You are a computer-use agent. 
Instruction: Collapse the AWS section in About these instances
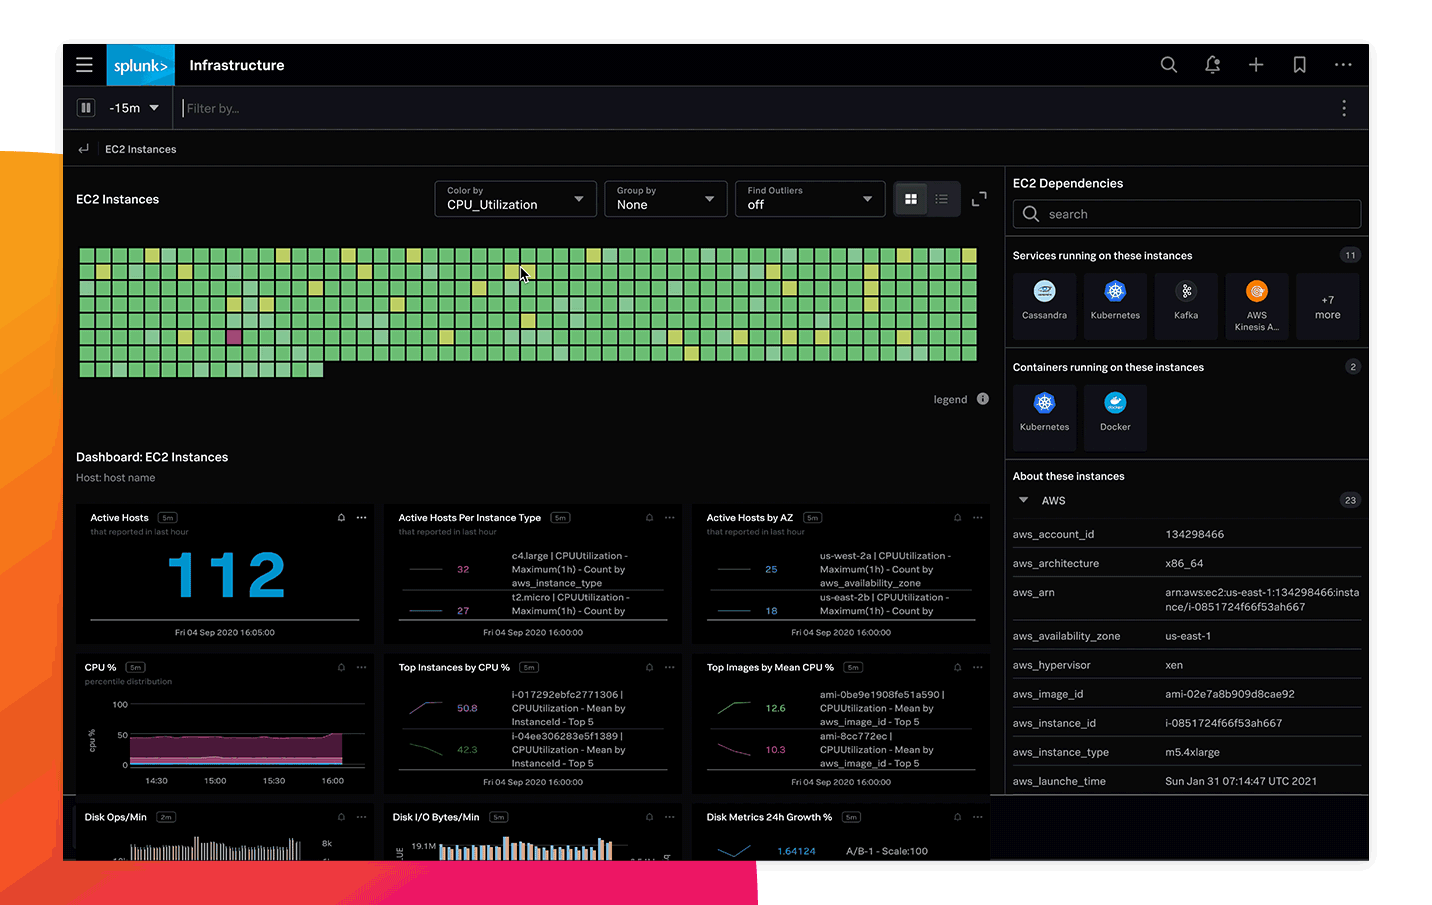point(1023,500)
